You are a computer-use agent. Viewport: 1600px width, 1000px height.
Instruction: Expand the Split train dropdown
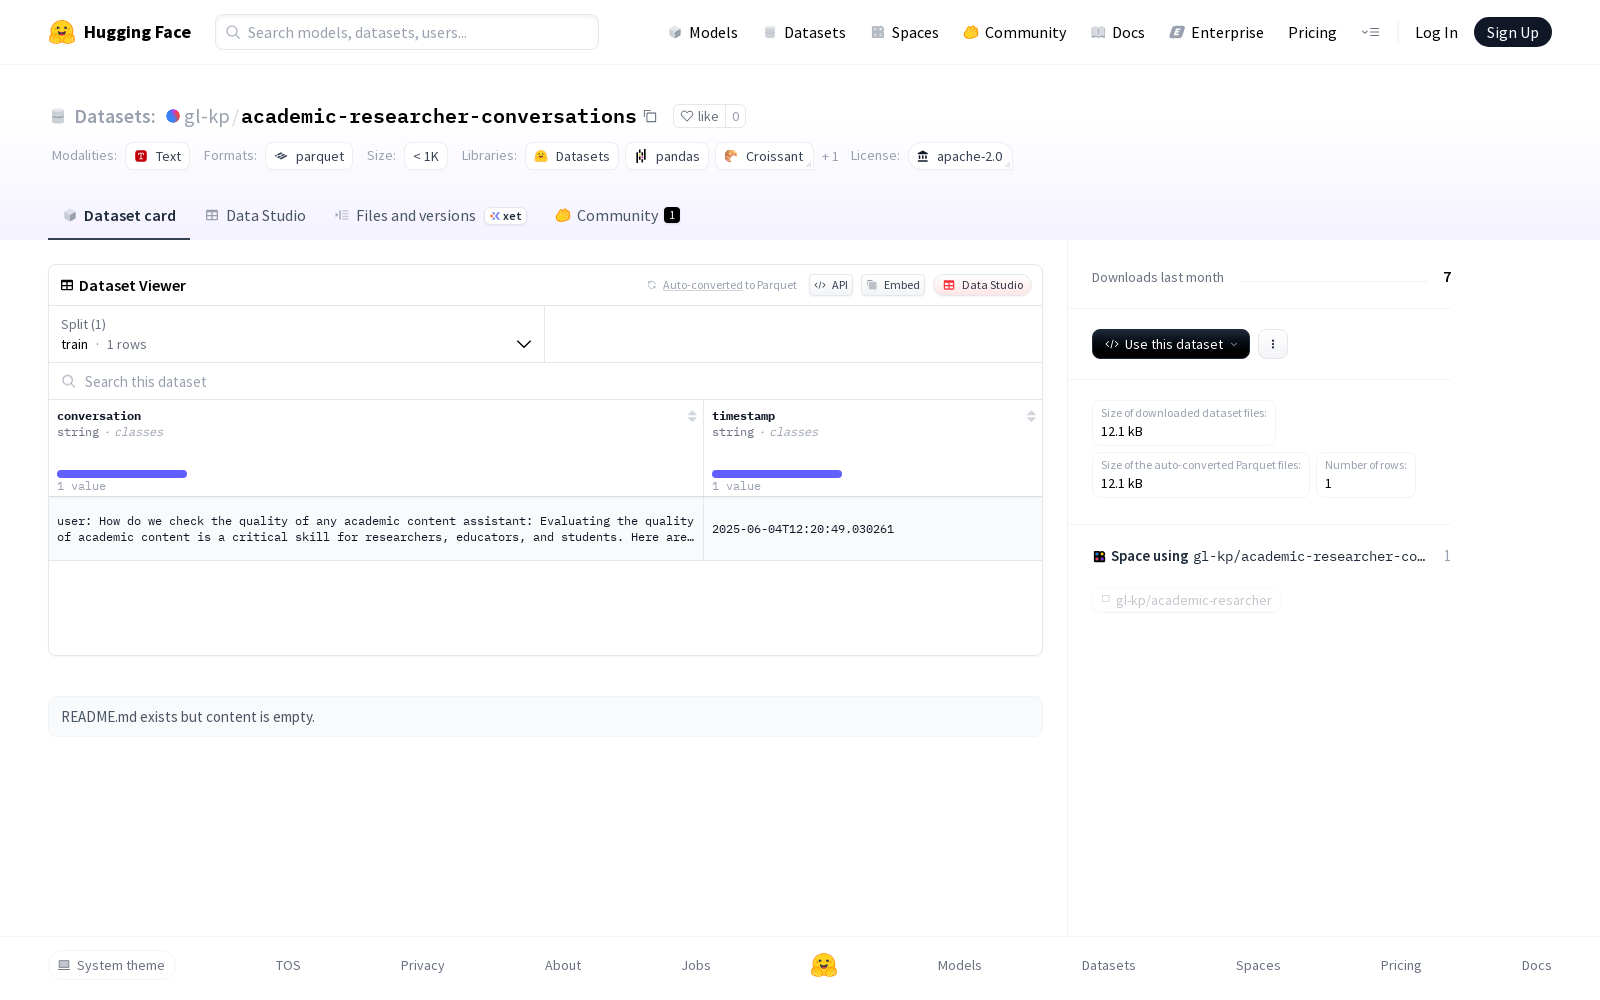coord(296,334)
